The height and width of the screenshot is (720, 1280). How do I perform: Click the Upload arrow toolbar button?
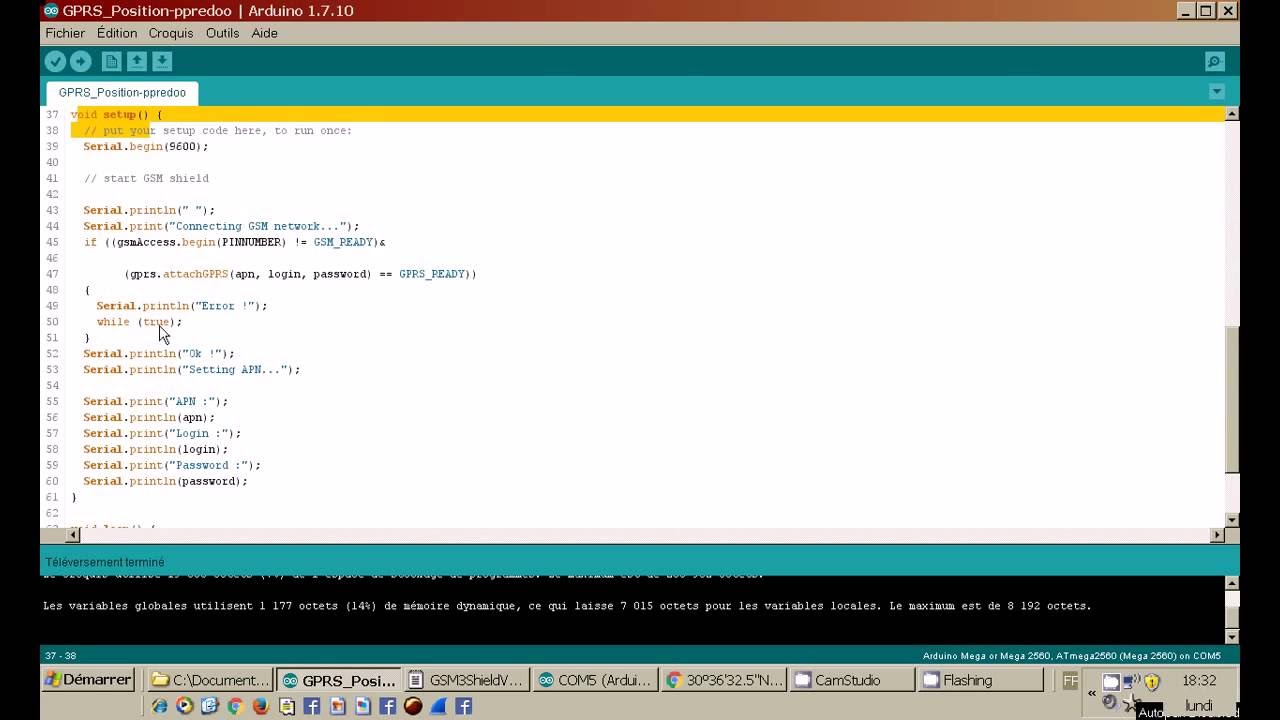[x=81, y=62]
